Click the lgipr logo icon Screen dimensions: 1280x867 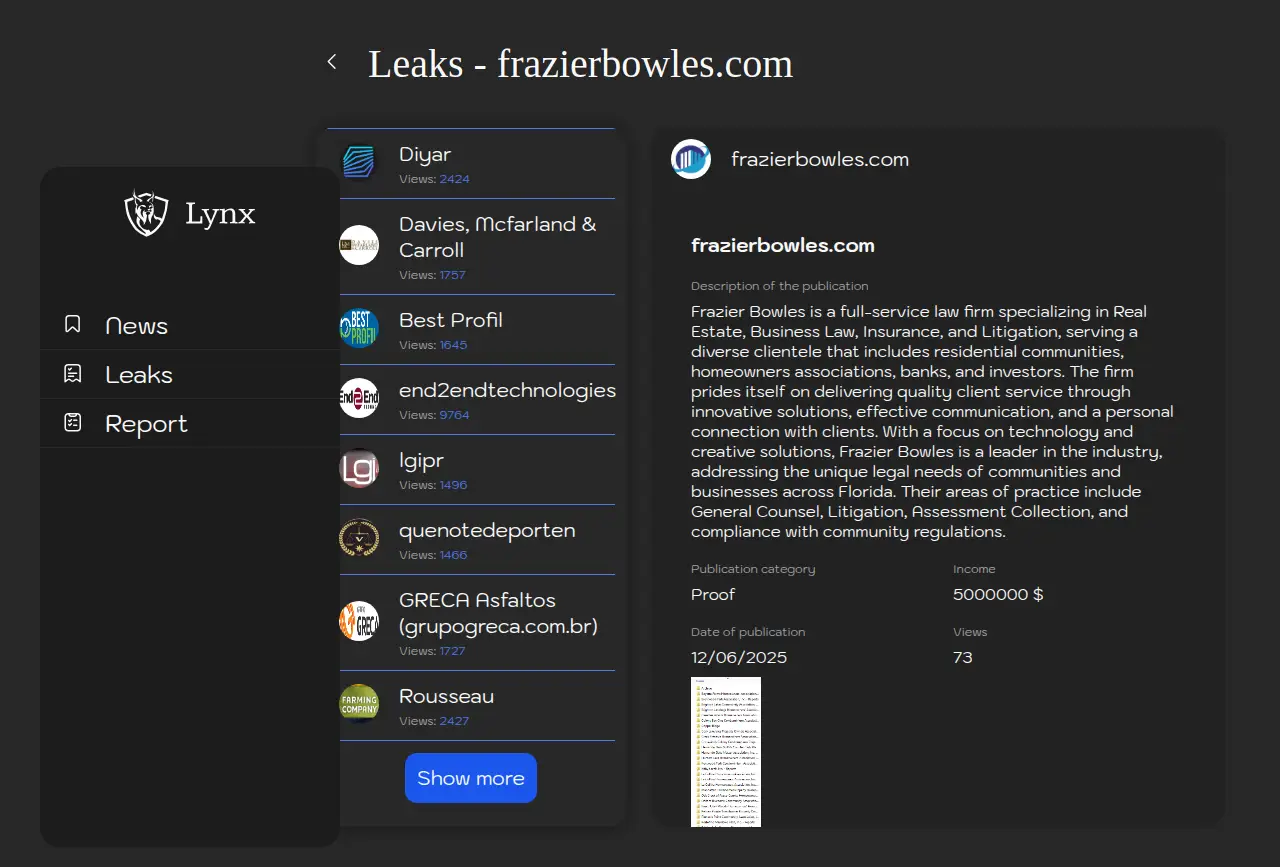pos(359,468)
